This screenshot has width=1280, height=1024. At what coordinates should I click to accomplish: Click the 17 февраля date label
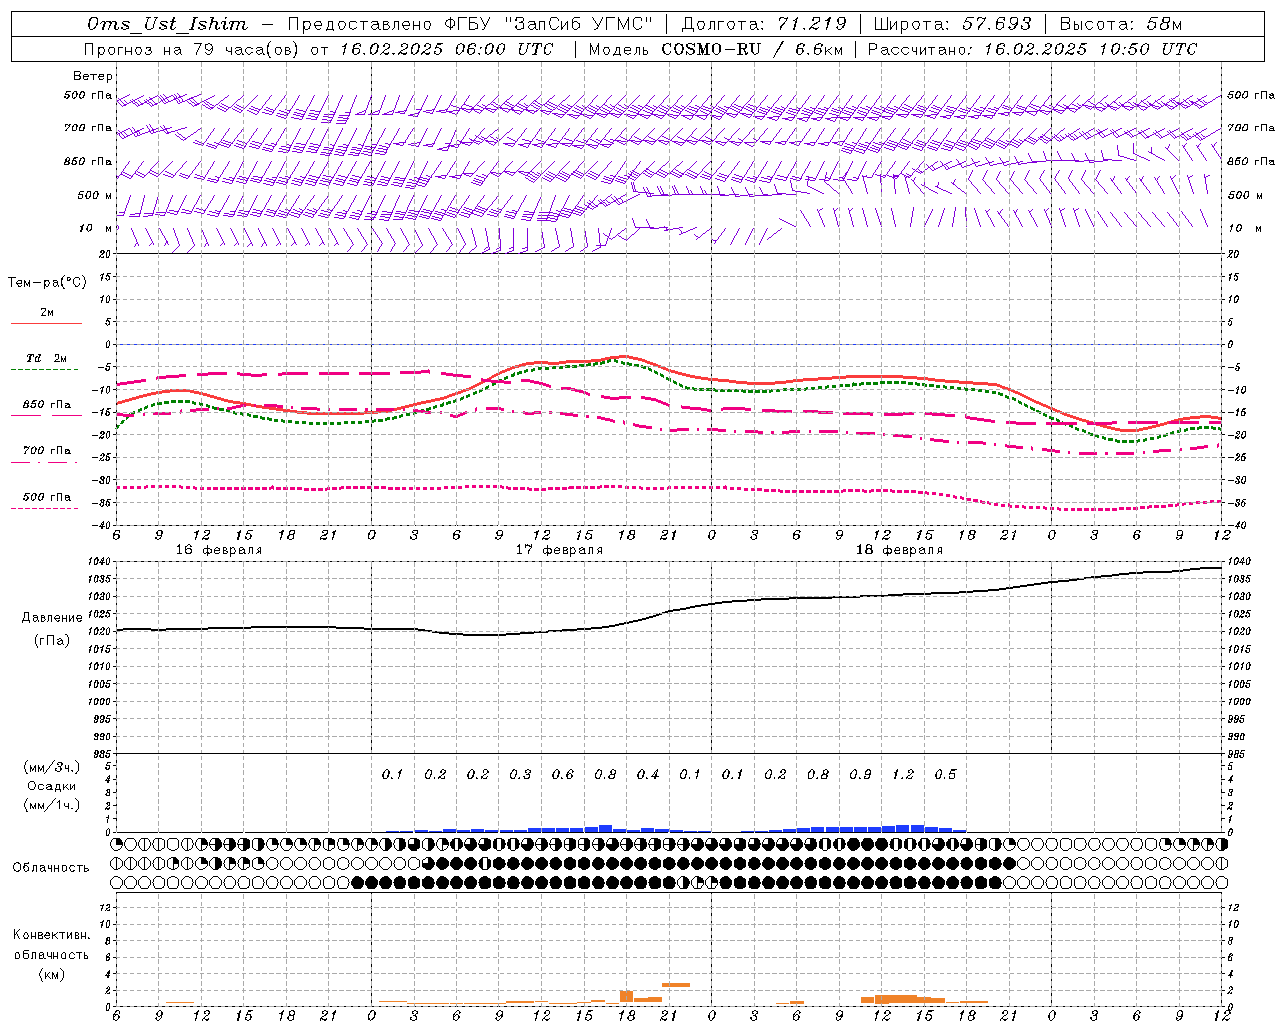tap(559, 550)
